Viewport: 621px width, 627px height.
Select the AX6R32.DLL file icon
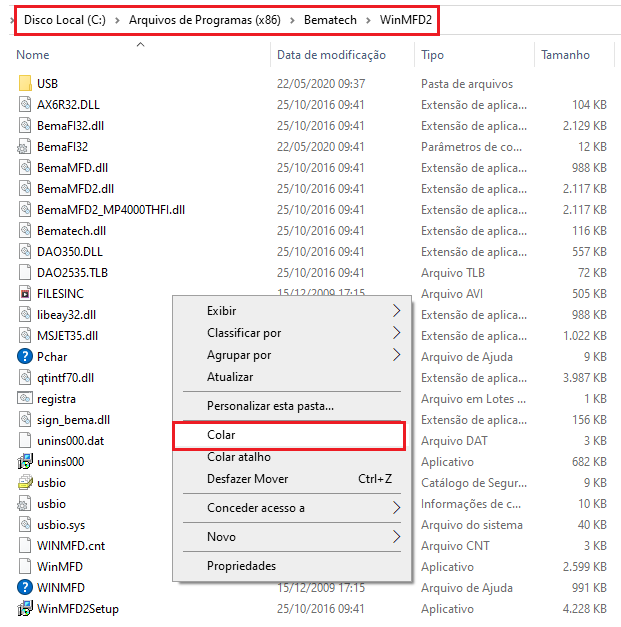pyautogui.click(x=25, y=104)
